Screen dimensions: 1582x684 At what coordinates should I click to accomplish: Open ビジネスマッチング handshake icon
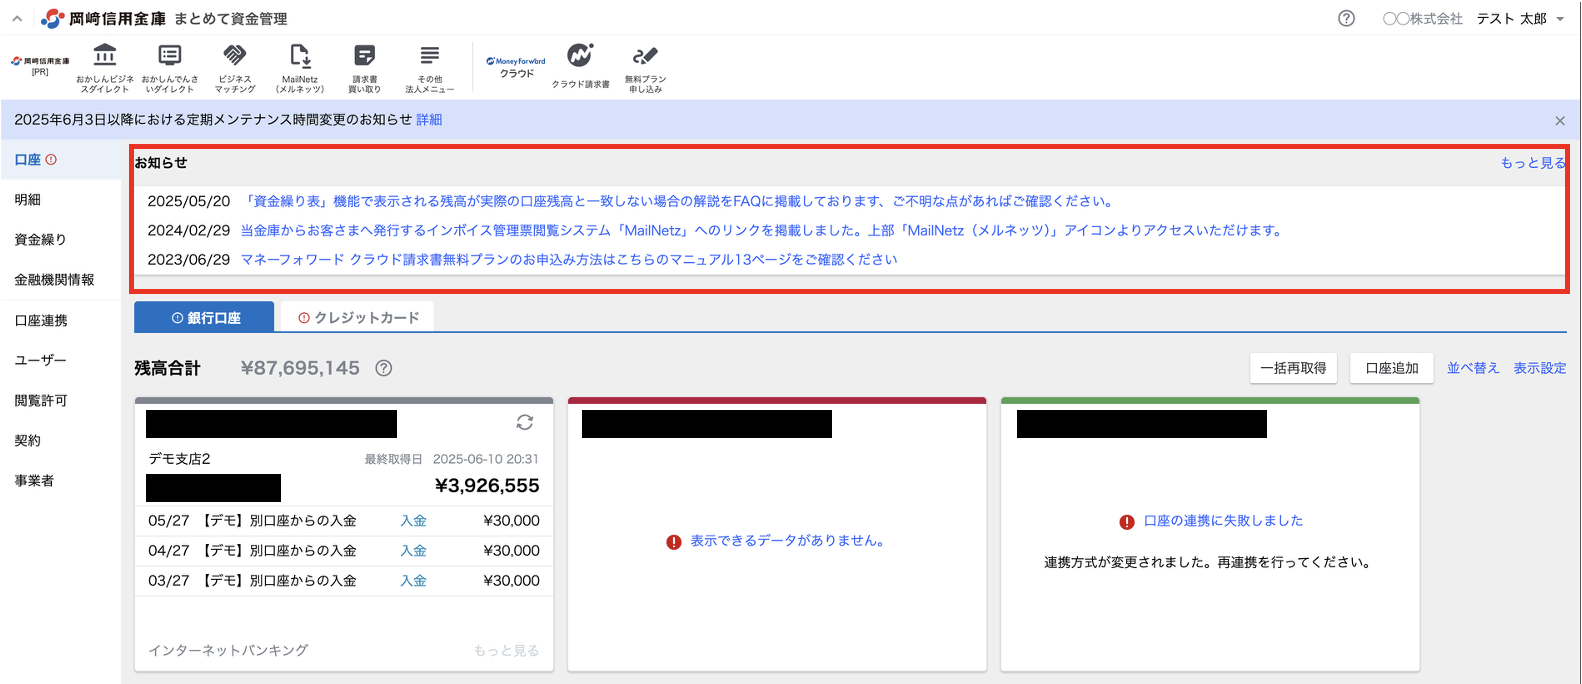tap(235, 68)
